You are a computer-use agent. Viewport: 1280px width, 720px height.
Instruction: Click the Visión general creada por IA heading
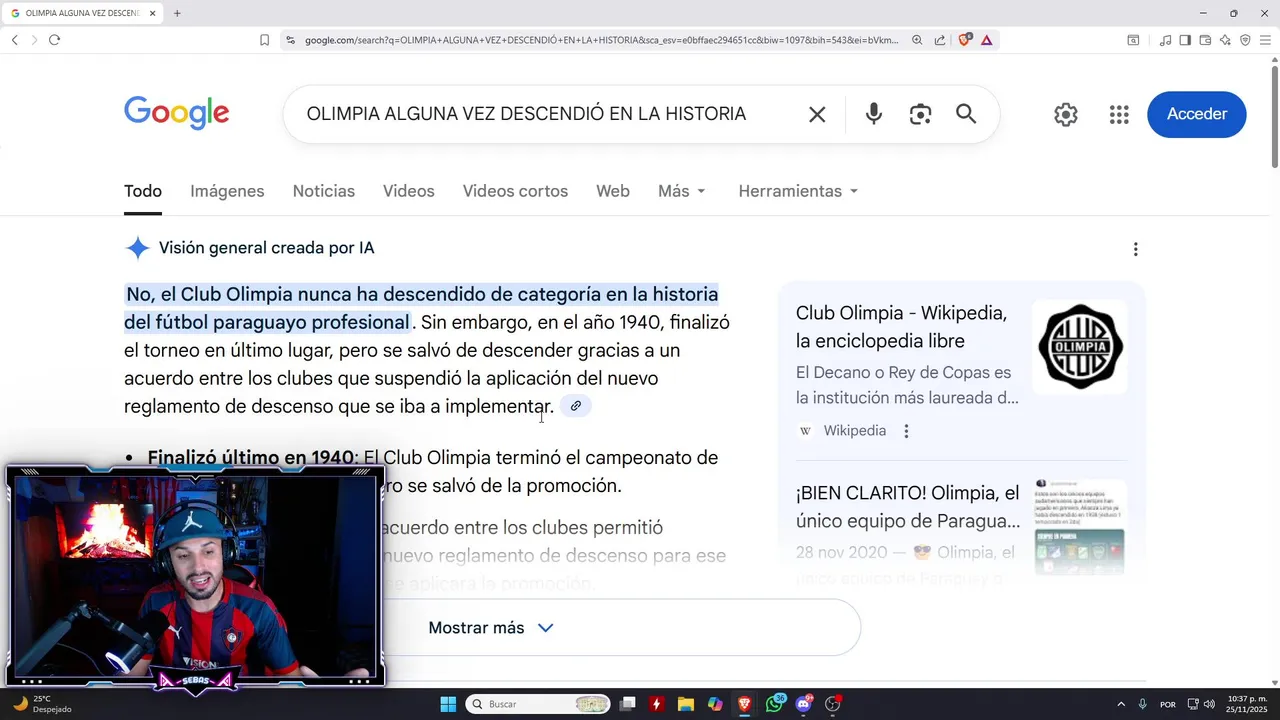click(266, 248)
